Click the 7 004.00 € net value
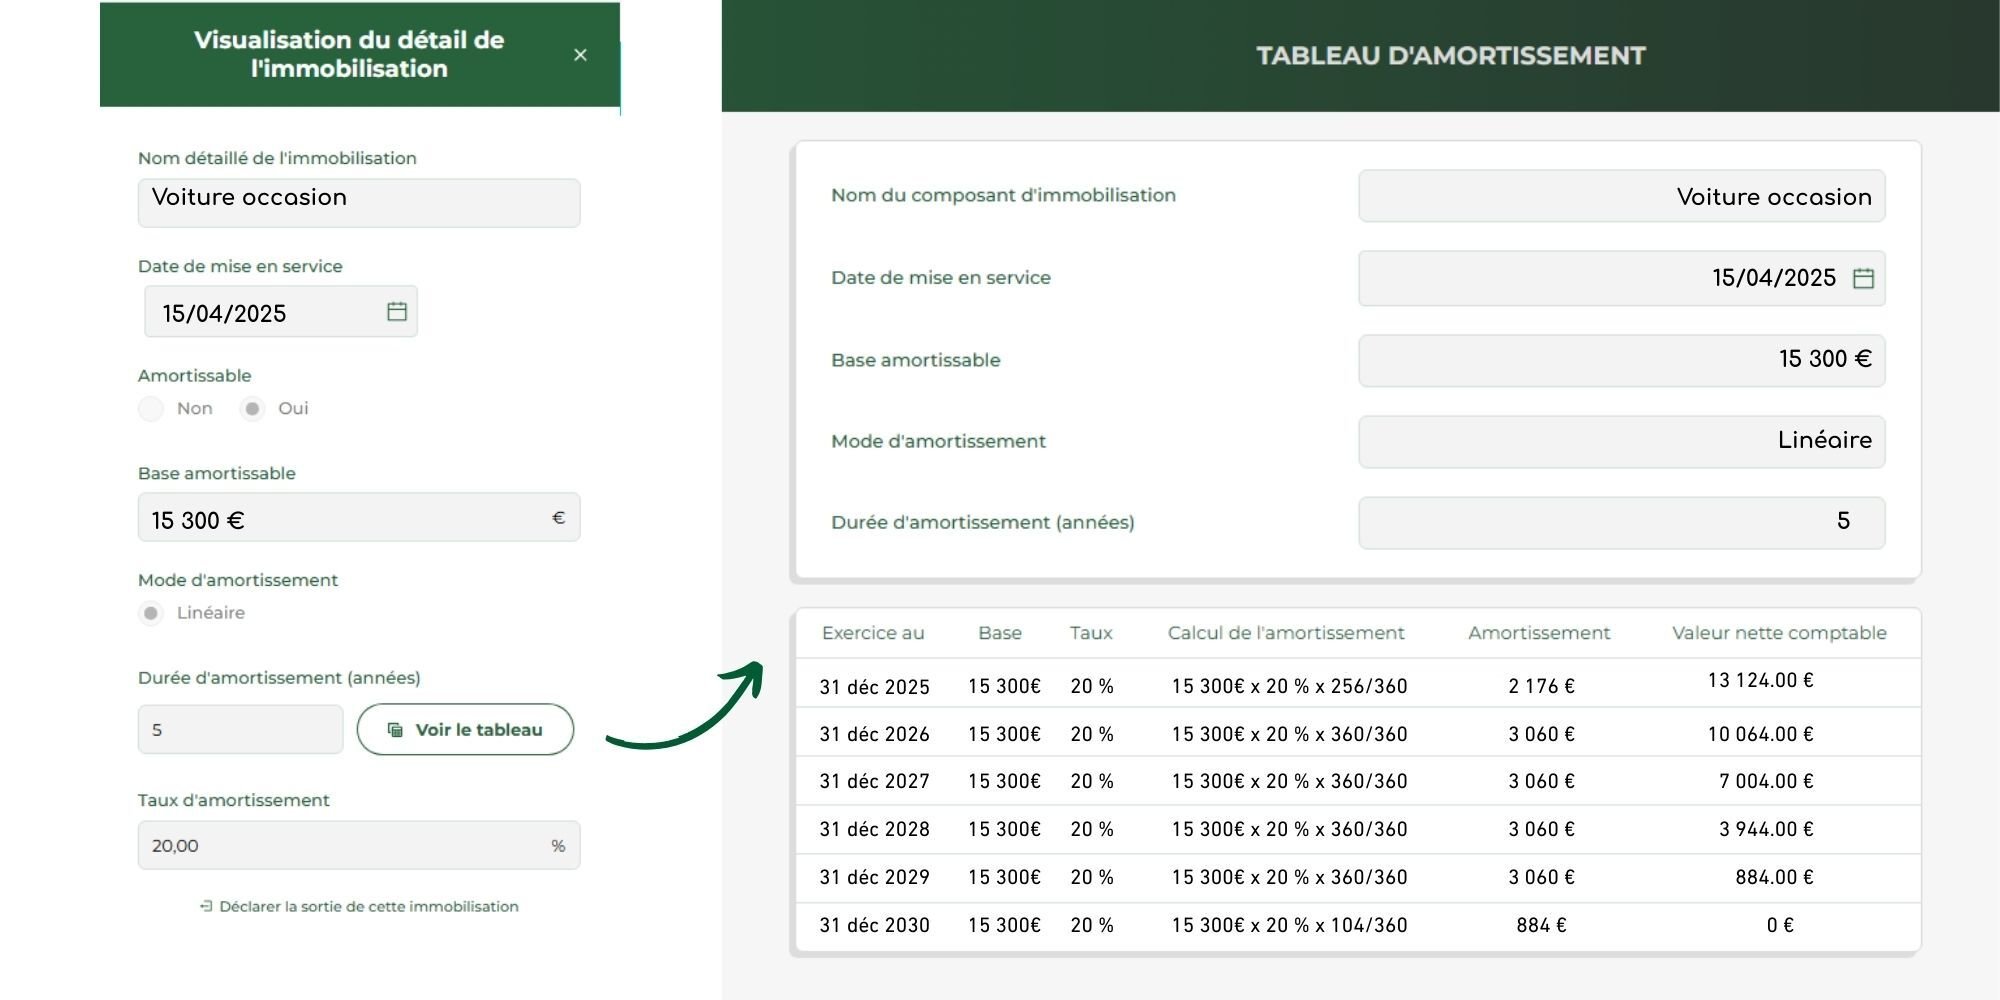2000x1000 pixels. 1766,781
